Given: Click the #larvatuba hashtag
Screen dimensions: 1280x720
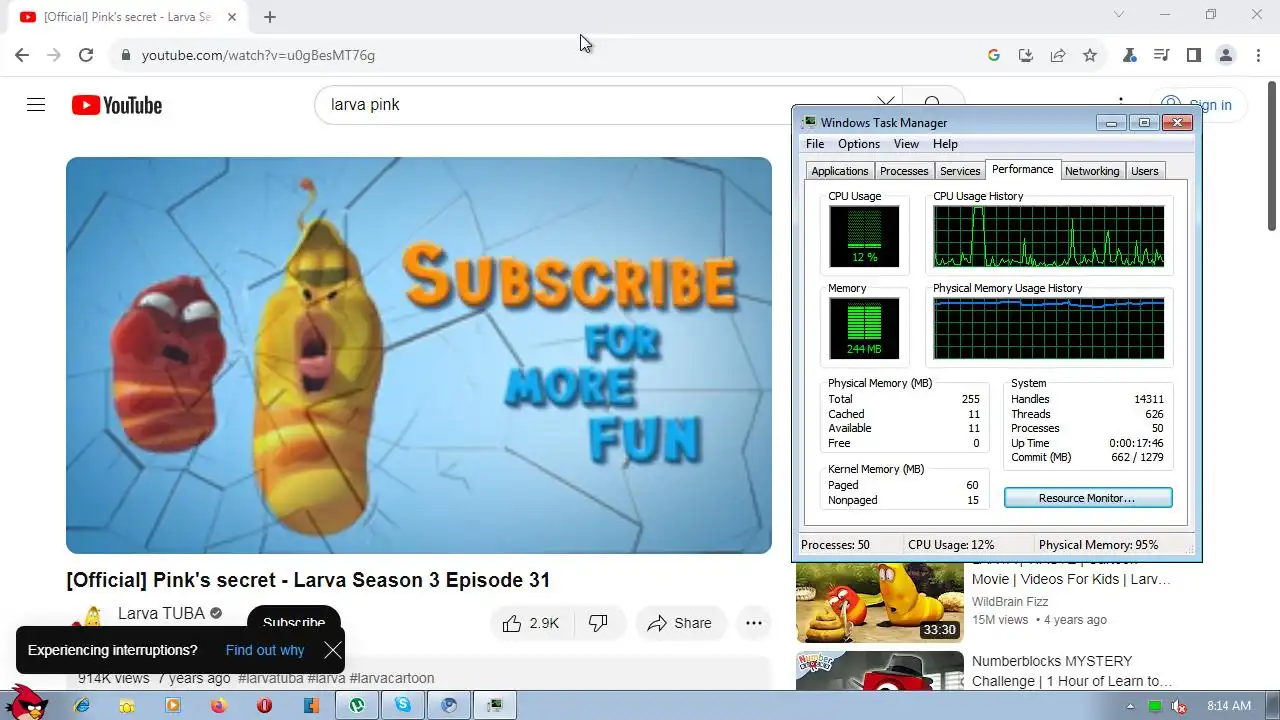Looking at the screenshot, I should [271, 678].
